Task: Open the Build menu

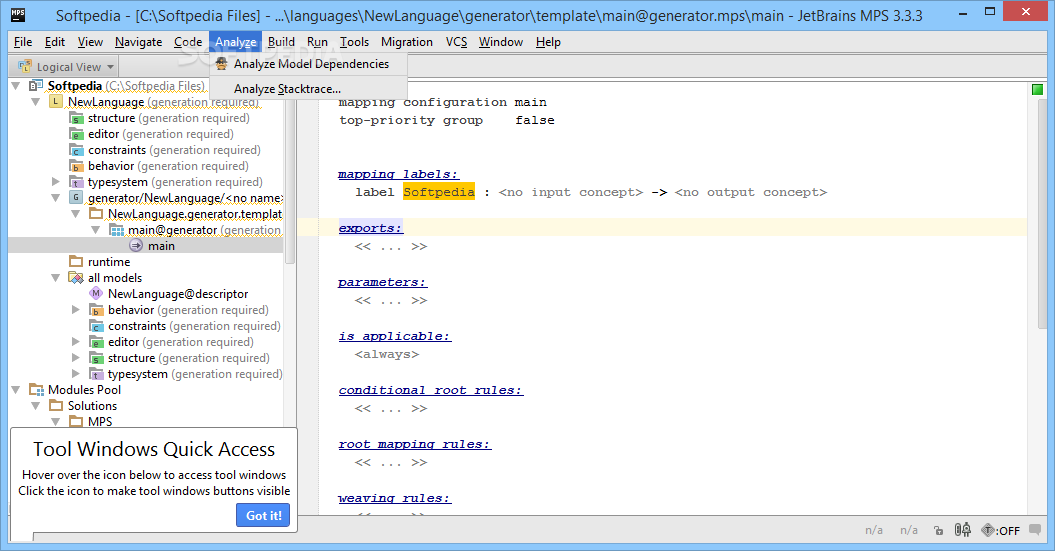Action: coord(281,42)
